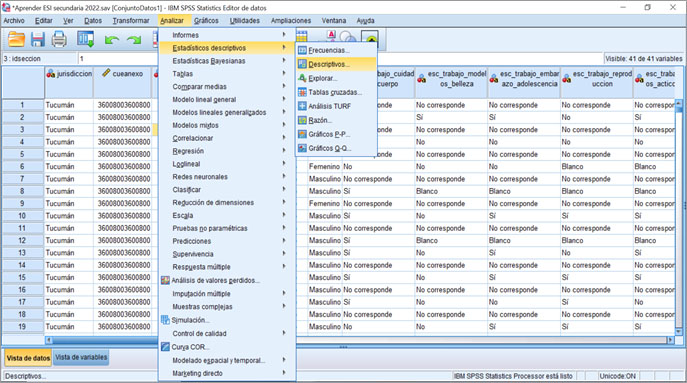
Task: Click the Explorar icon in submenu
Action: pyautogui.click(x=302, y=78)
